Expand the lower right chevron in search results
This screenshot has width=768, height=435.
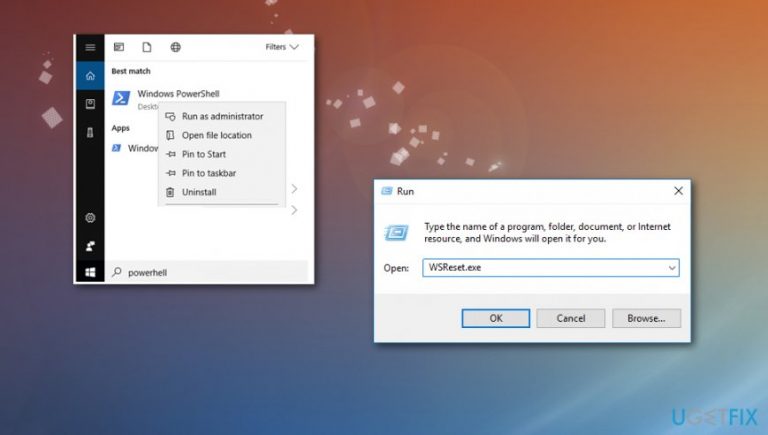tap(294, 210)
